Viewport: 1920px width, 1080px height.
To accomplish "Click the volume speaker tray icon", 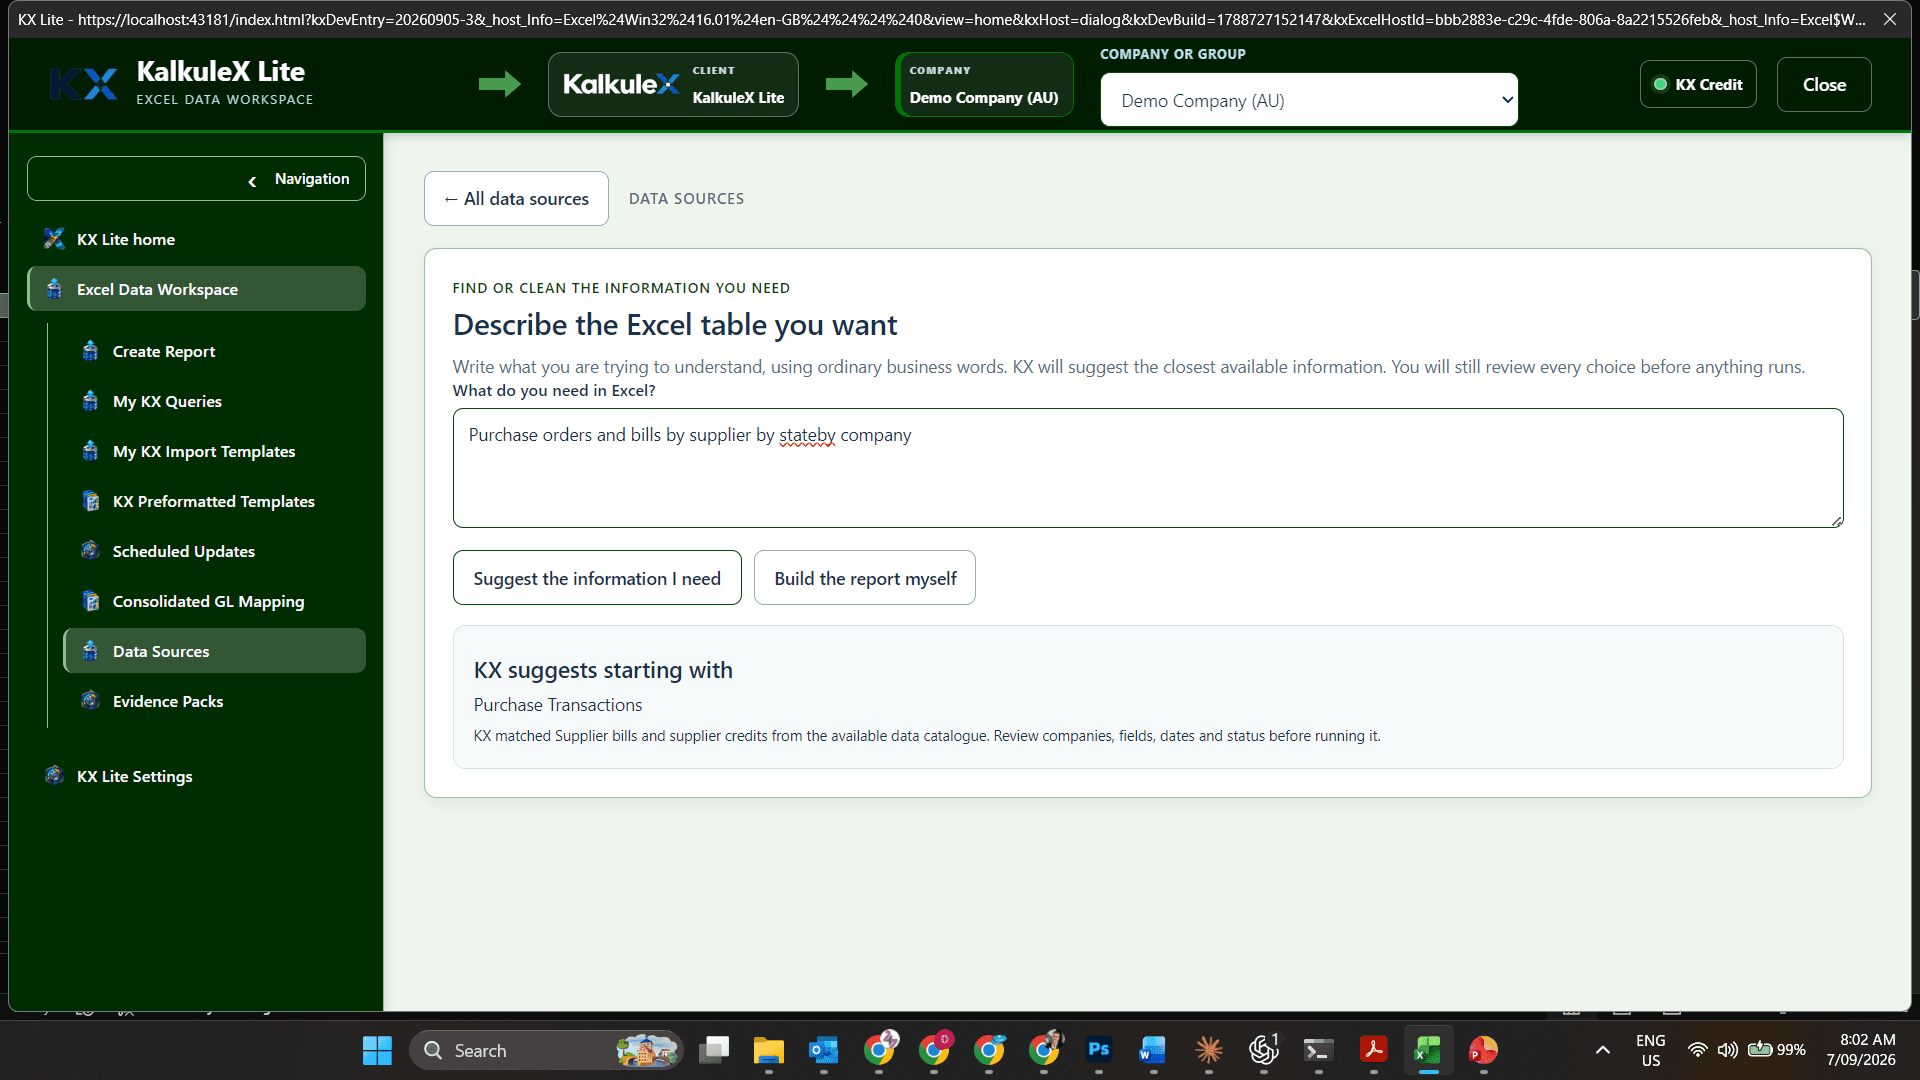I will (1727, 1050).
